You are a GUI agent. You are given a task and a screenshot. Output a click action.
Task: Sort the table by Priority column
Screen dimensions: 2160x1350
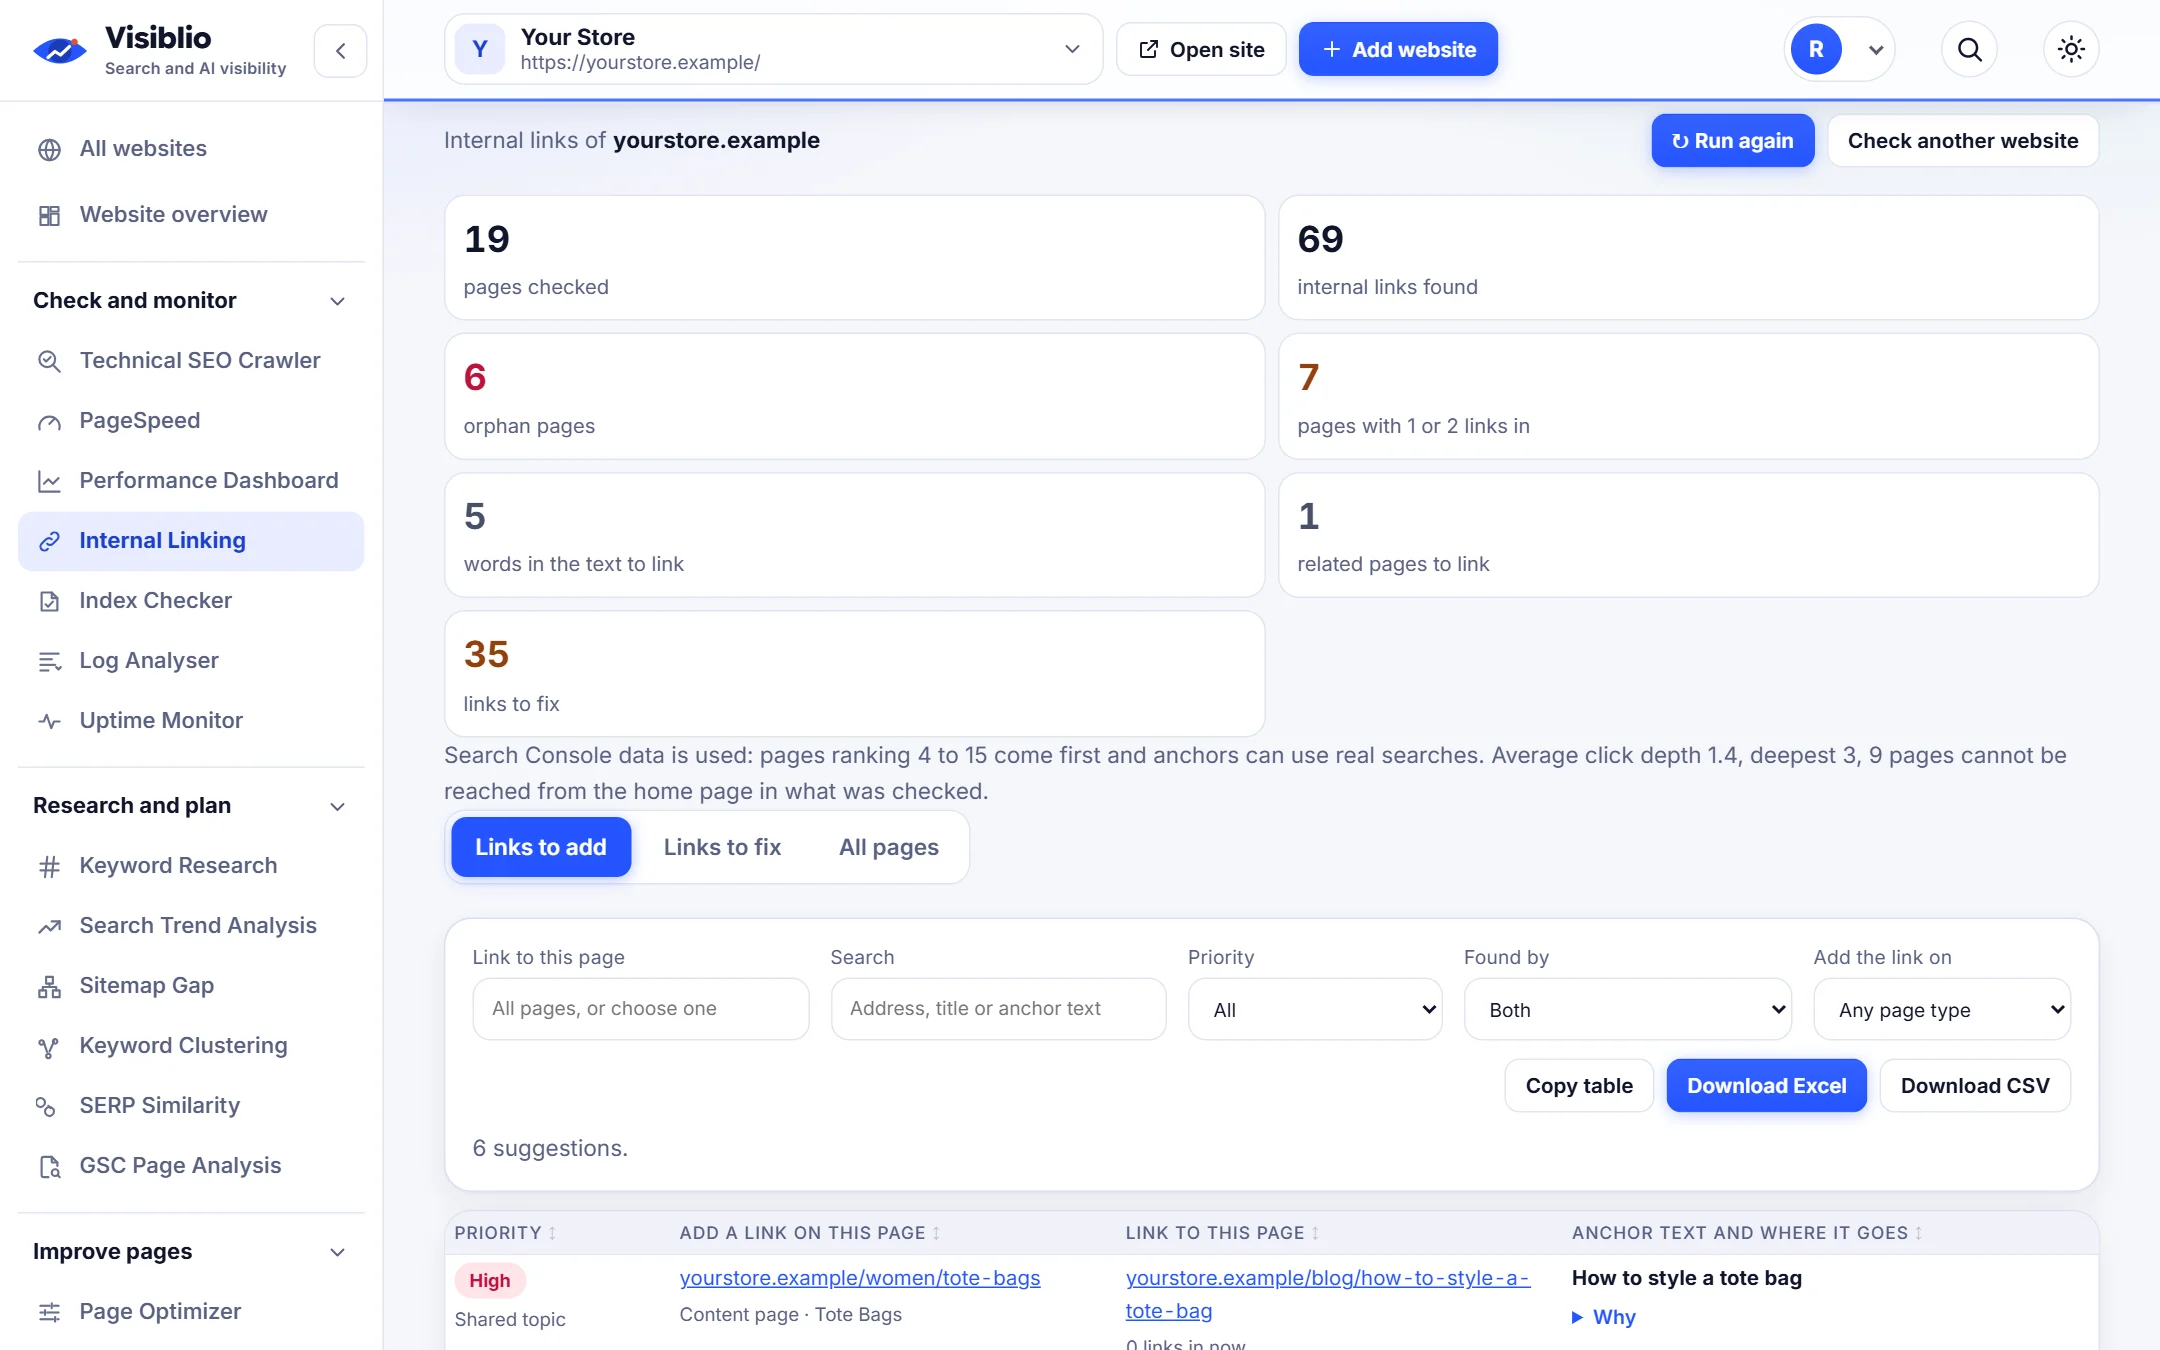pos(505,1233)
